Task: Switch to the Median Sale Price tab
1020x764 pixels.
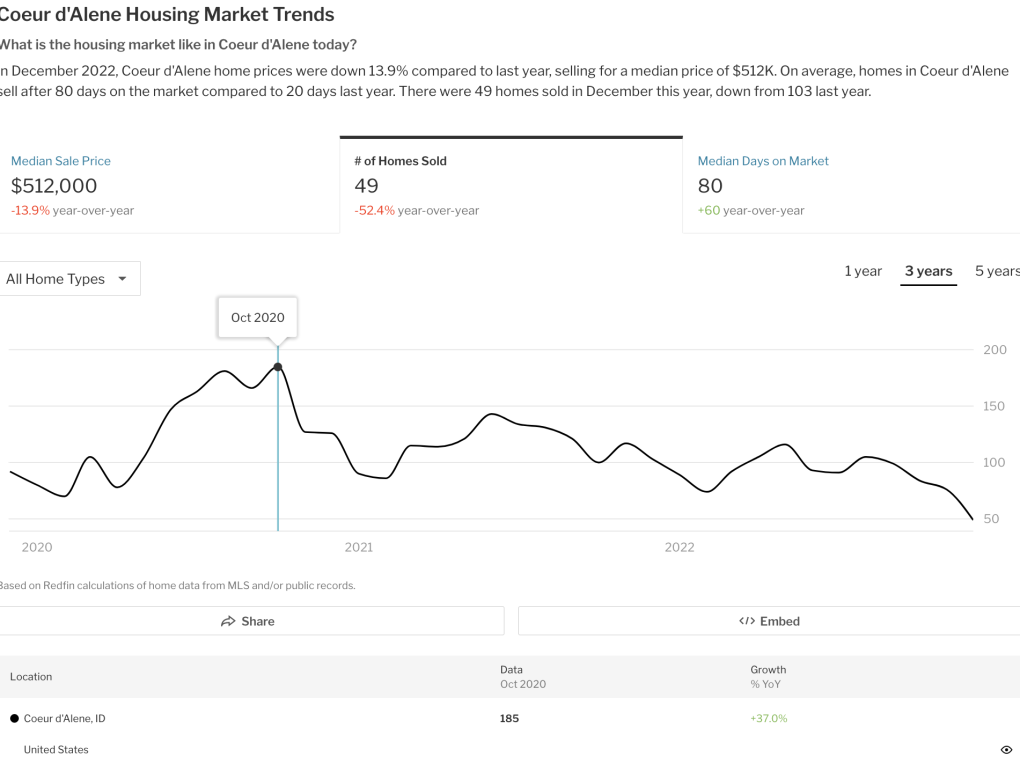Action: [61, 161]
